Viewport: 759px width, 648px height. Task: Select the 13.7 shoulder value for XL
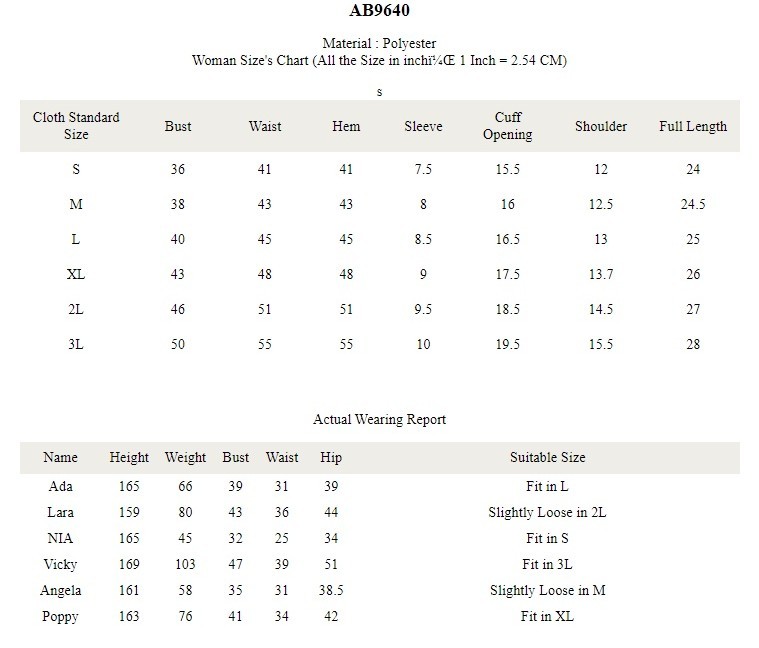601,274
